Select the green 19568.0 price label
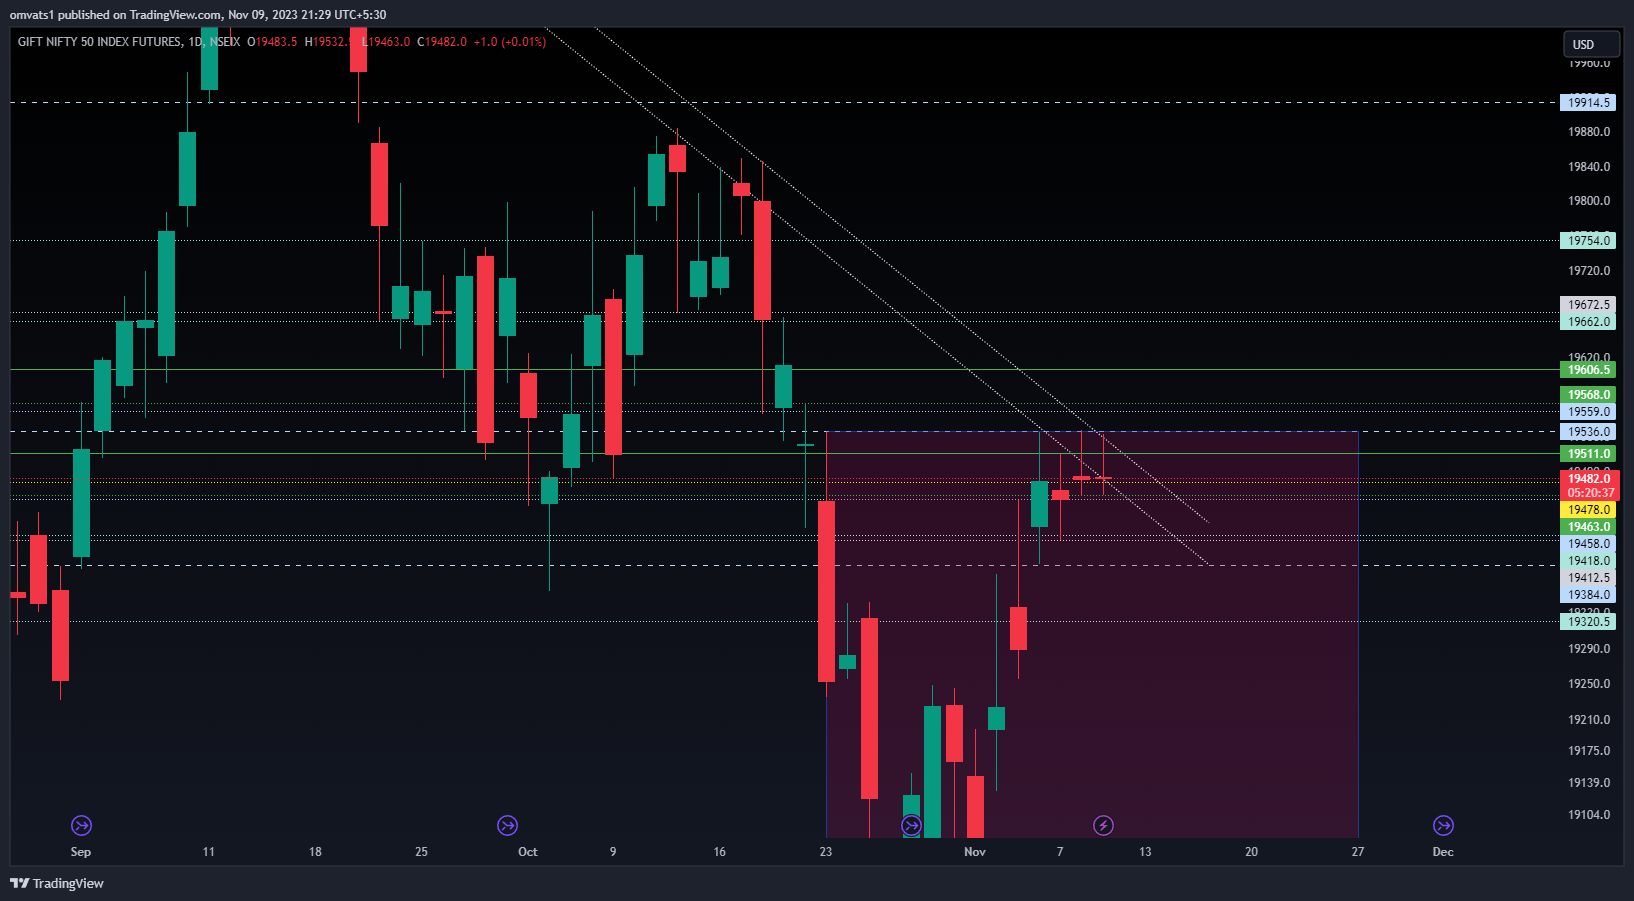Screen dimensions: 1634x901 point(1588,395)
